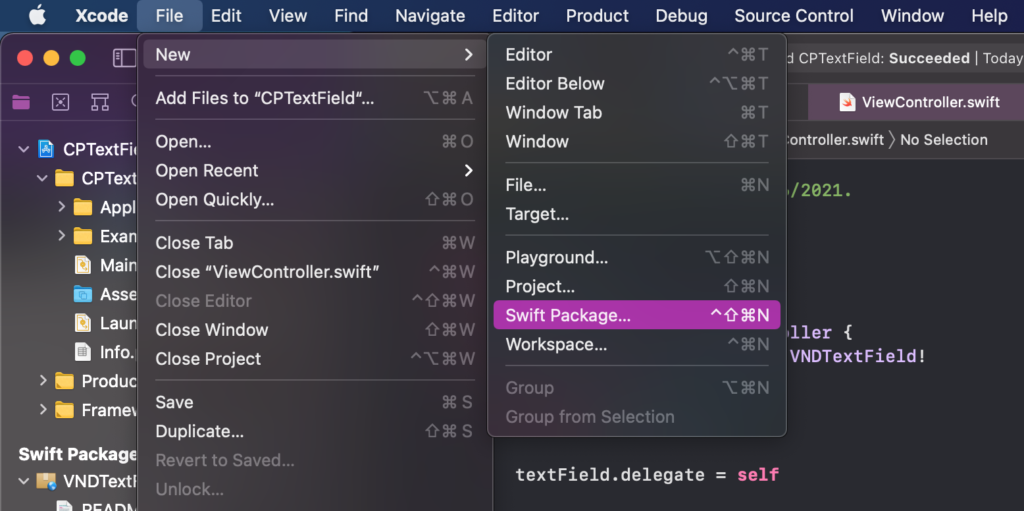Expand the Exam folder
The width and height of the screenshot is (1024, 511).
pyautogui.click(x=61, y=236)
